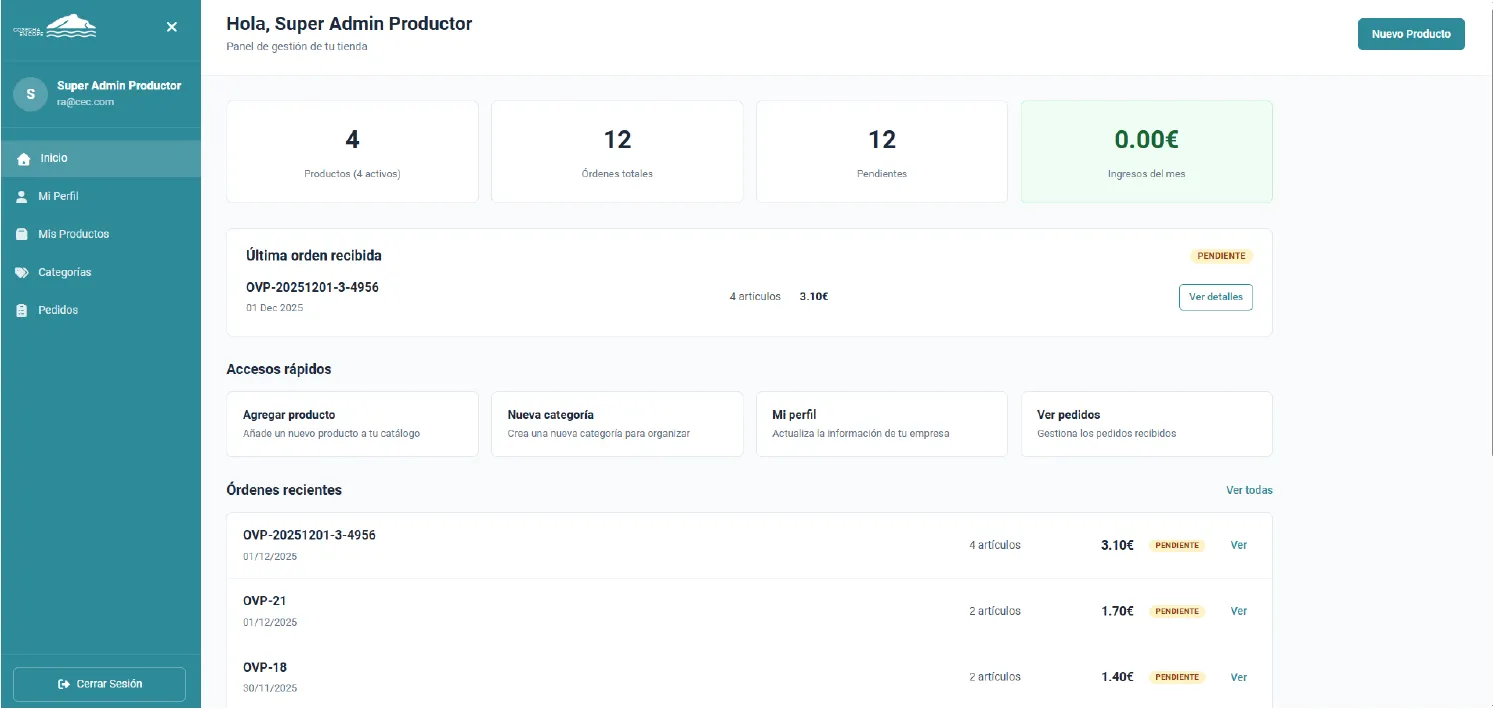This screenshot has width=1493, height=710.
Task: Open the Ver pedidos quick access card
Action: click(1146, 424)
